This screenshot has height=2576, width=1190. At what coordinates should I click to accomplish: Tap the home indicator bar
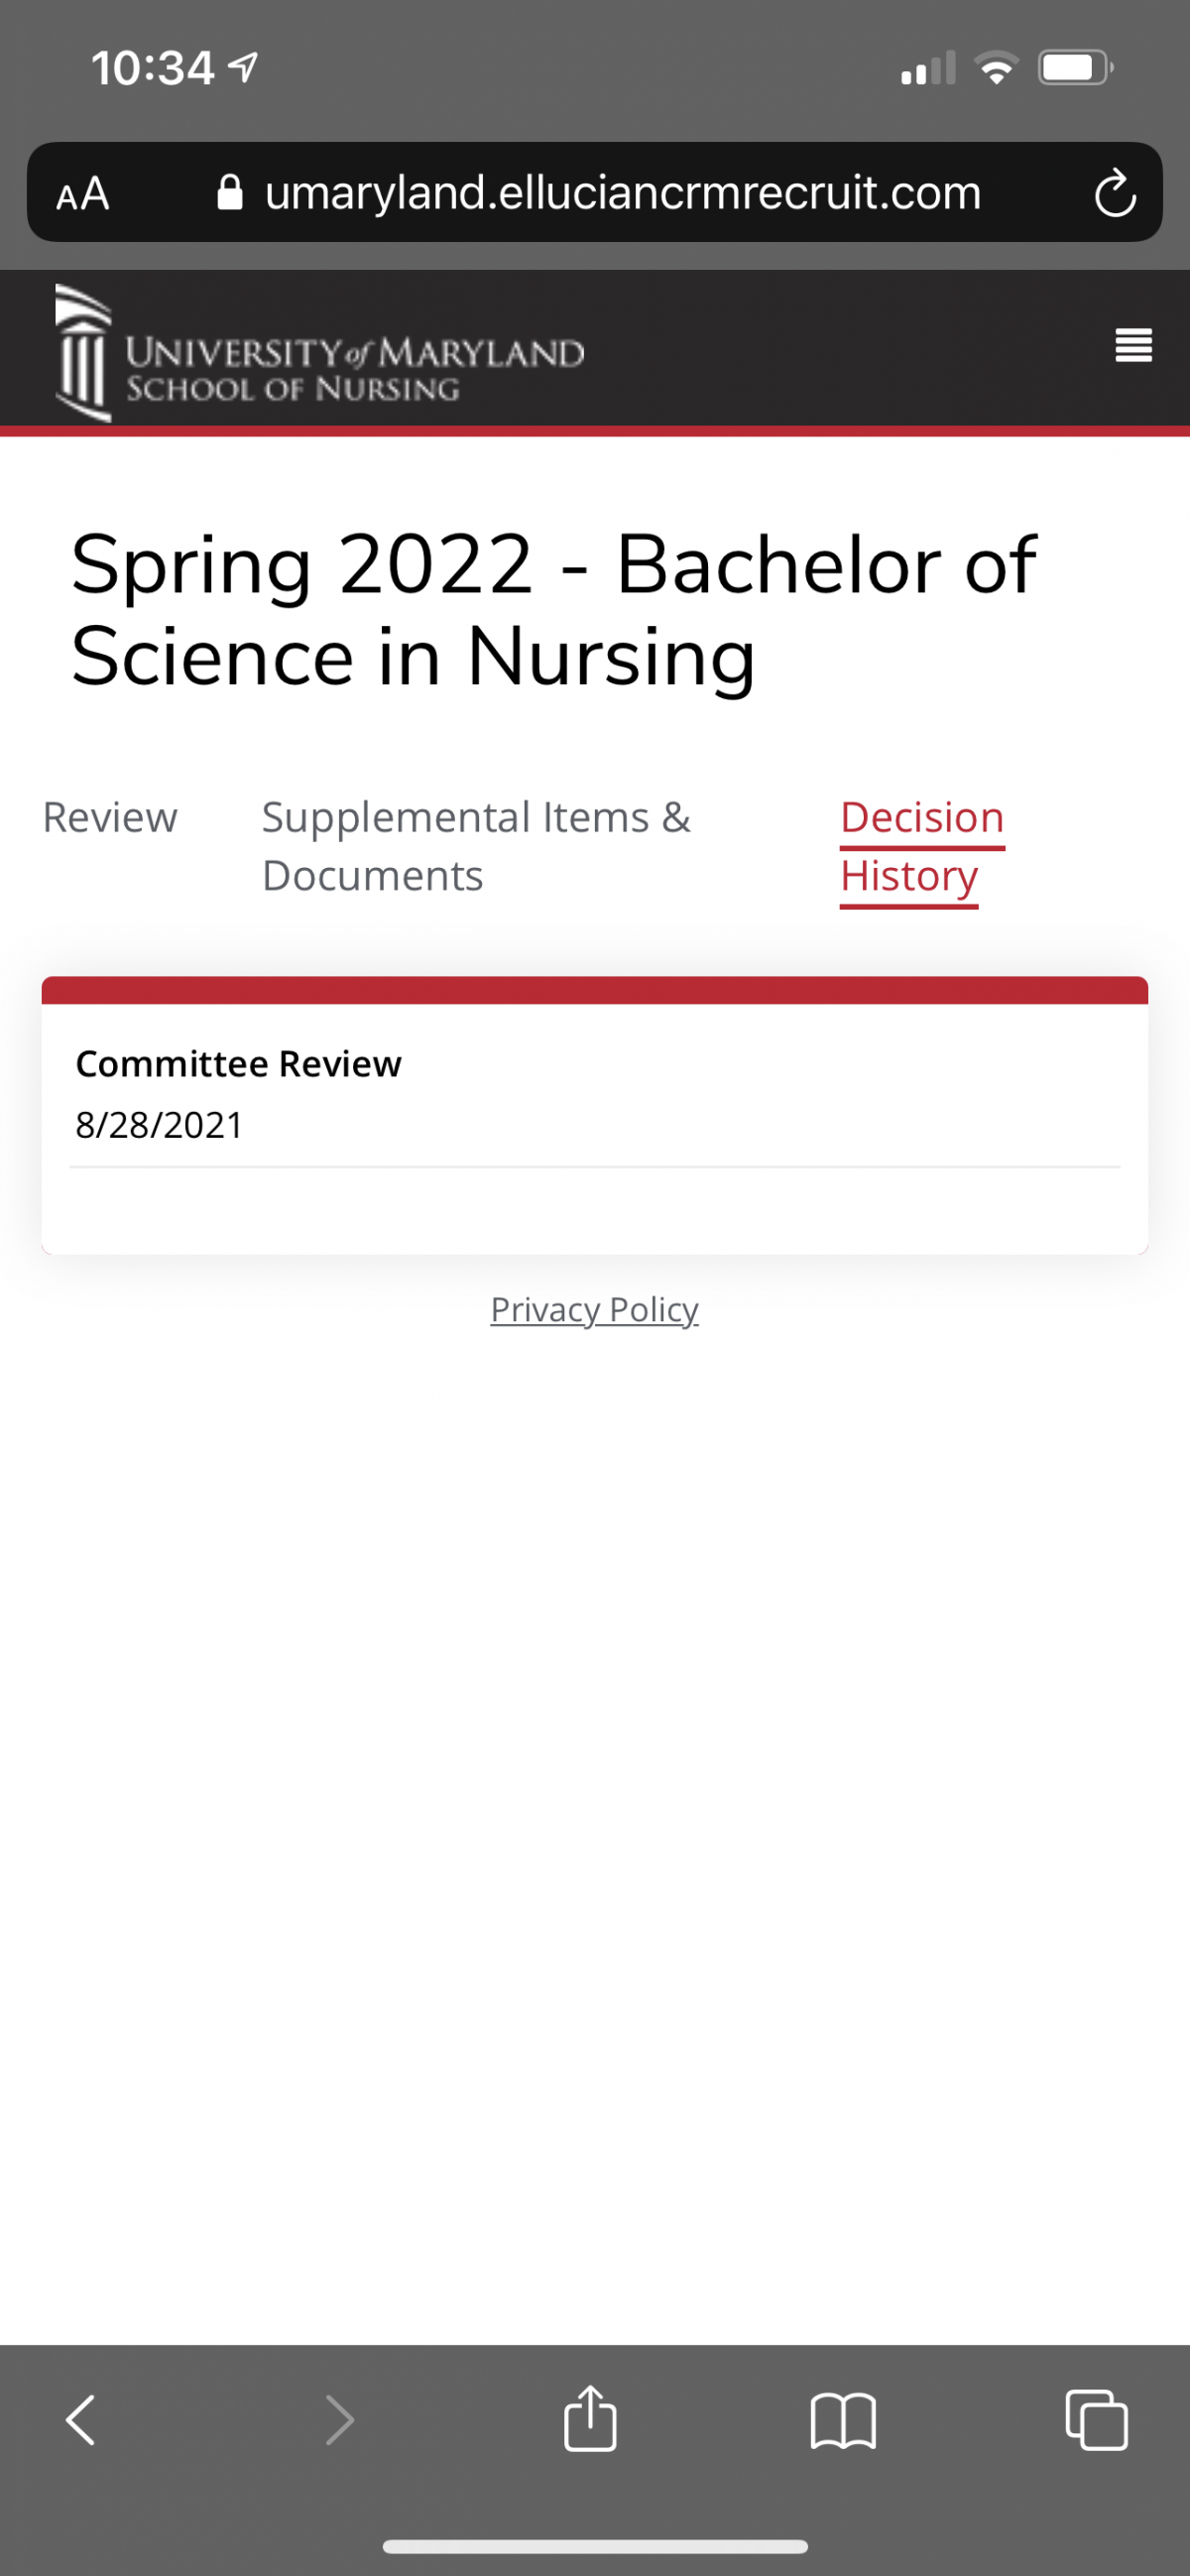coord(595,2546)
